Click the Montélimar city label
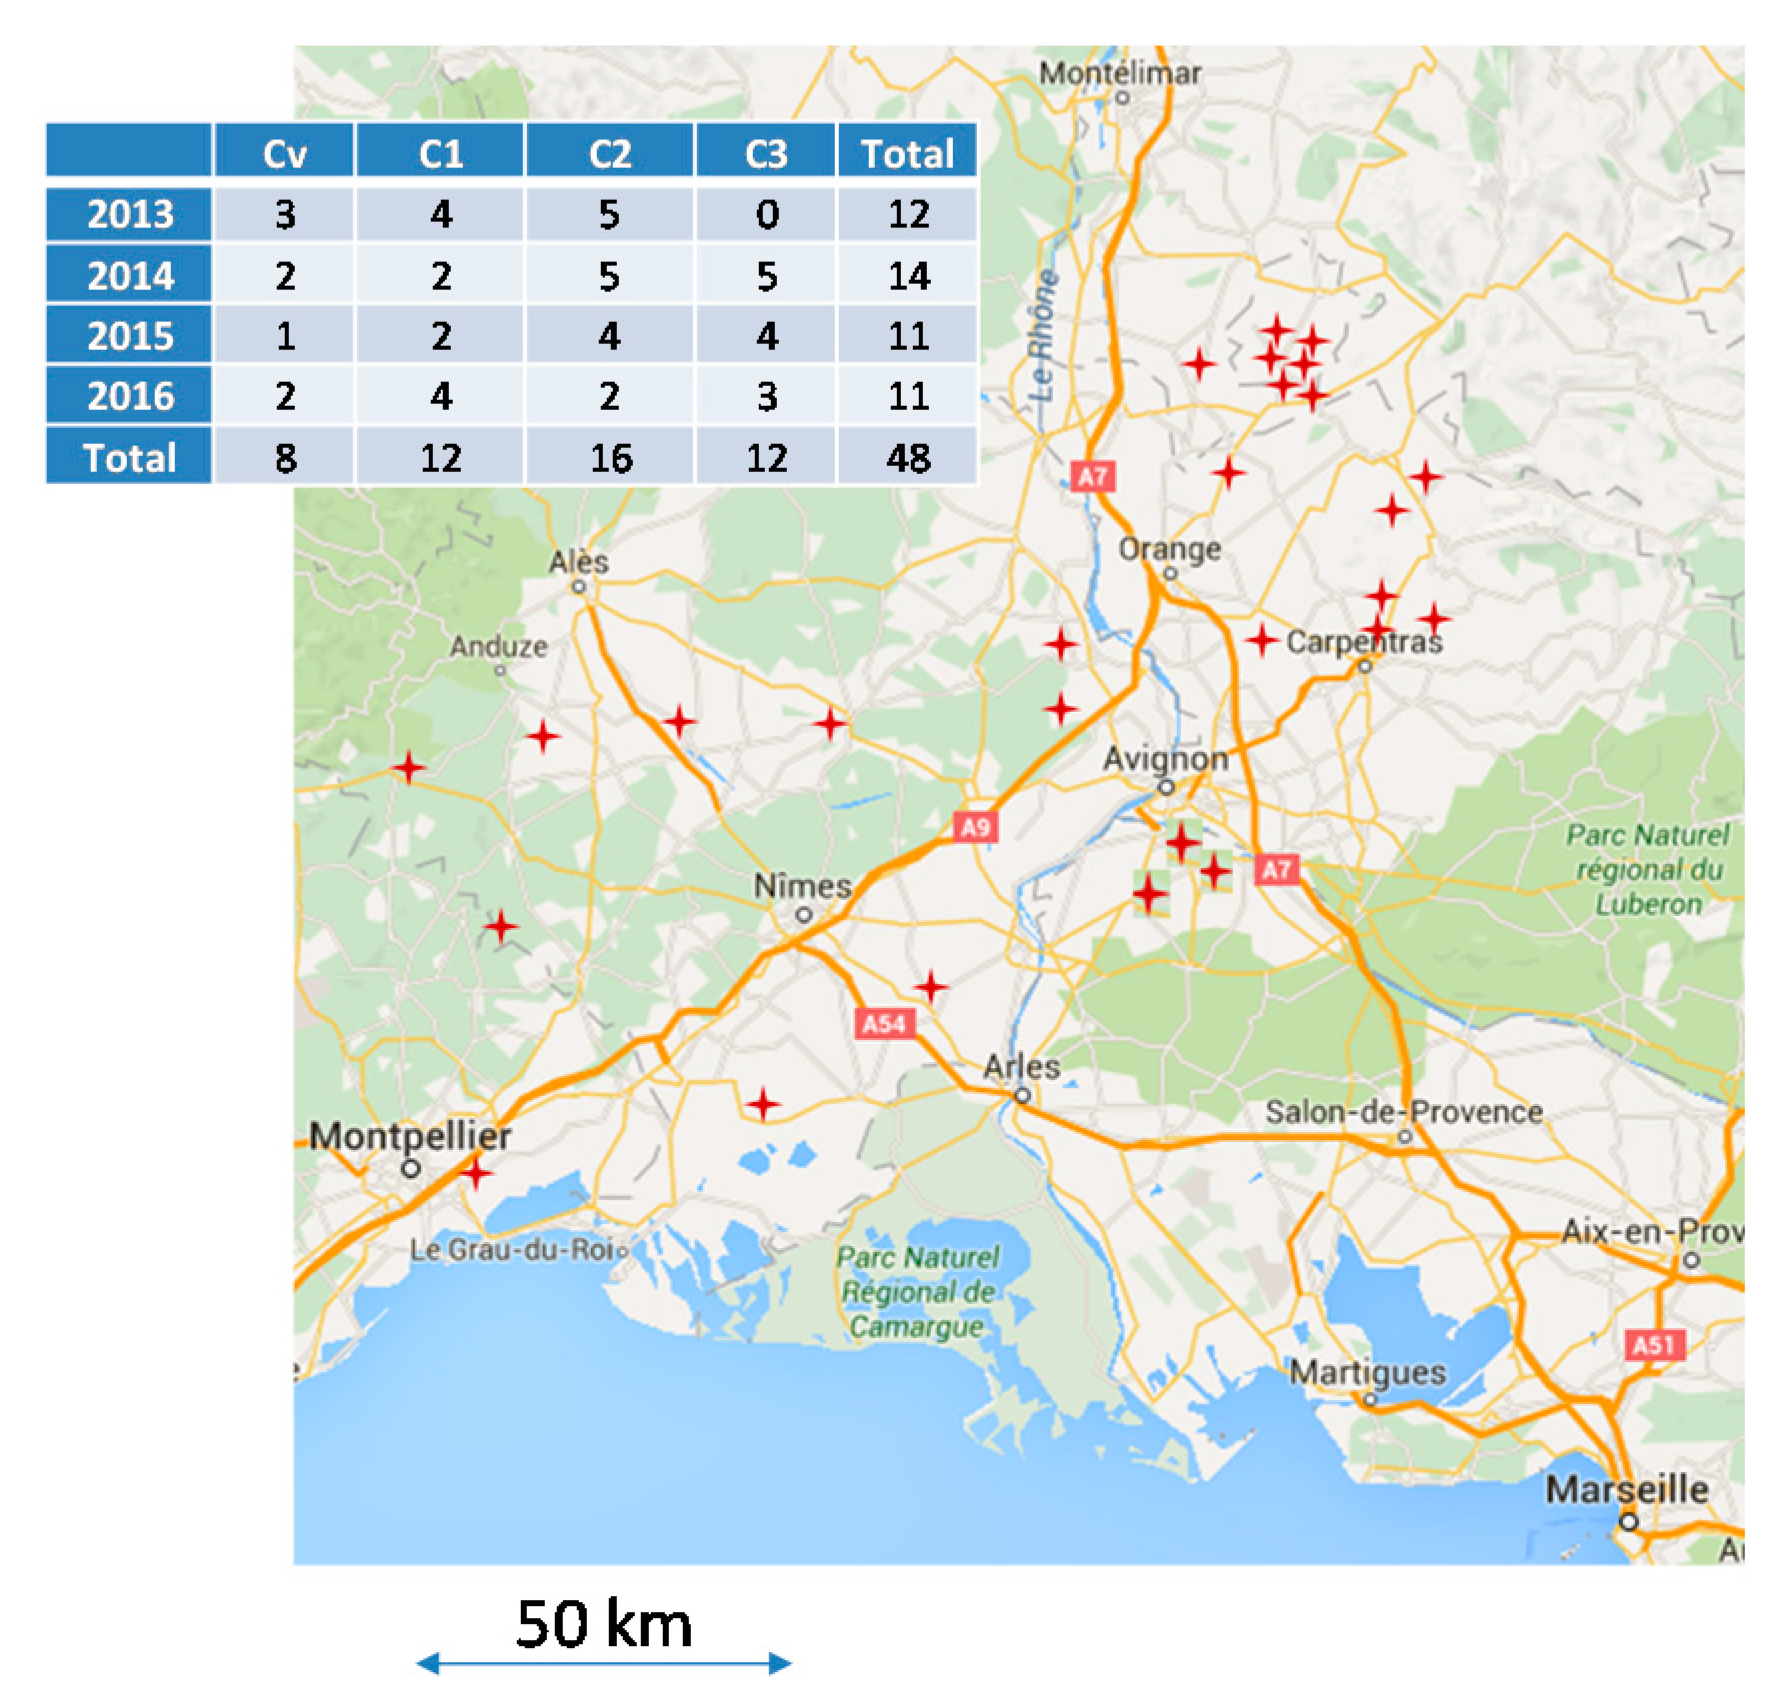 click(1119, 73)
